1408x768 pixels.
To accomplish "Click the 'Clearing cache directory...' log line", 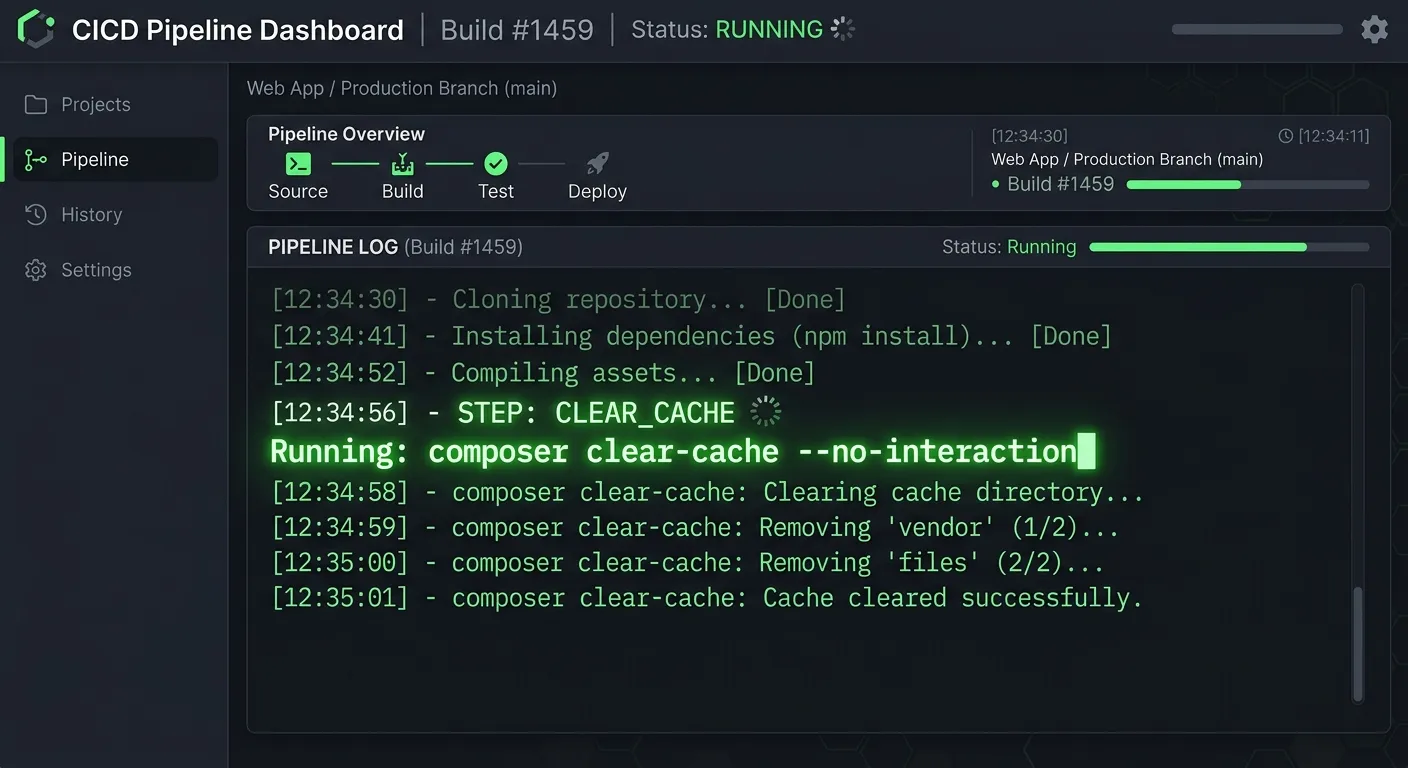I will [707, 492].
